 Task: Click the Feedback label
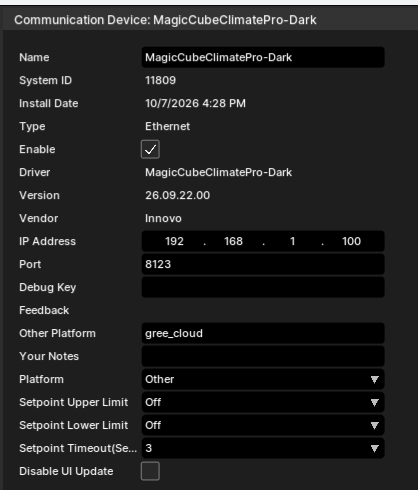pos(44,310)
